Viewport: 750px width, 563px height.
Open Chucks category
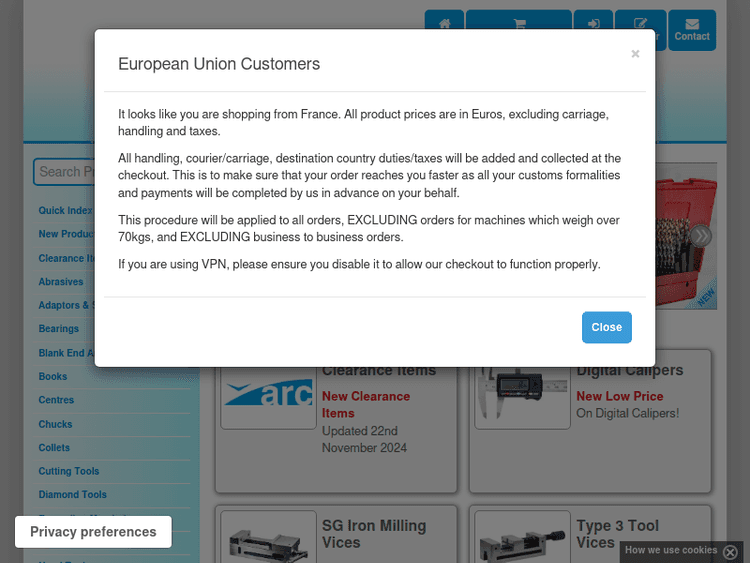[x=55, y=424]
